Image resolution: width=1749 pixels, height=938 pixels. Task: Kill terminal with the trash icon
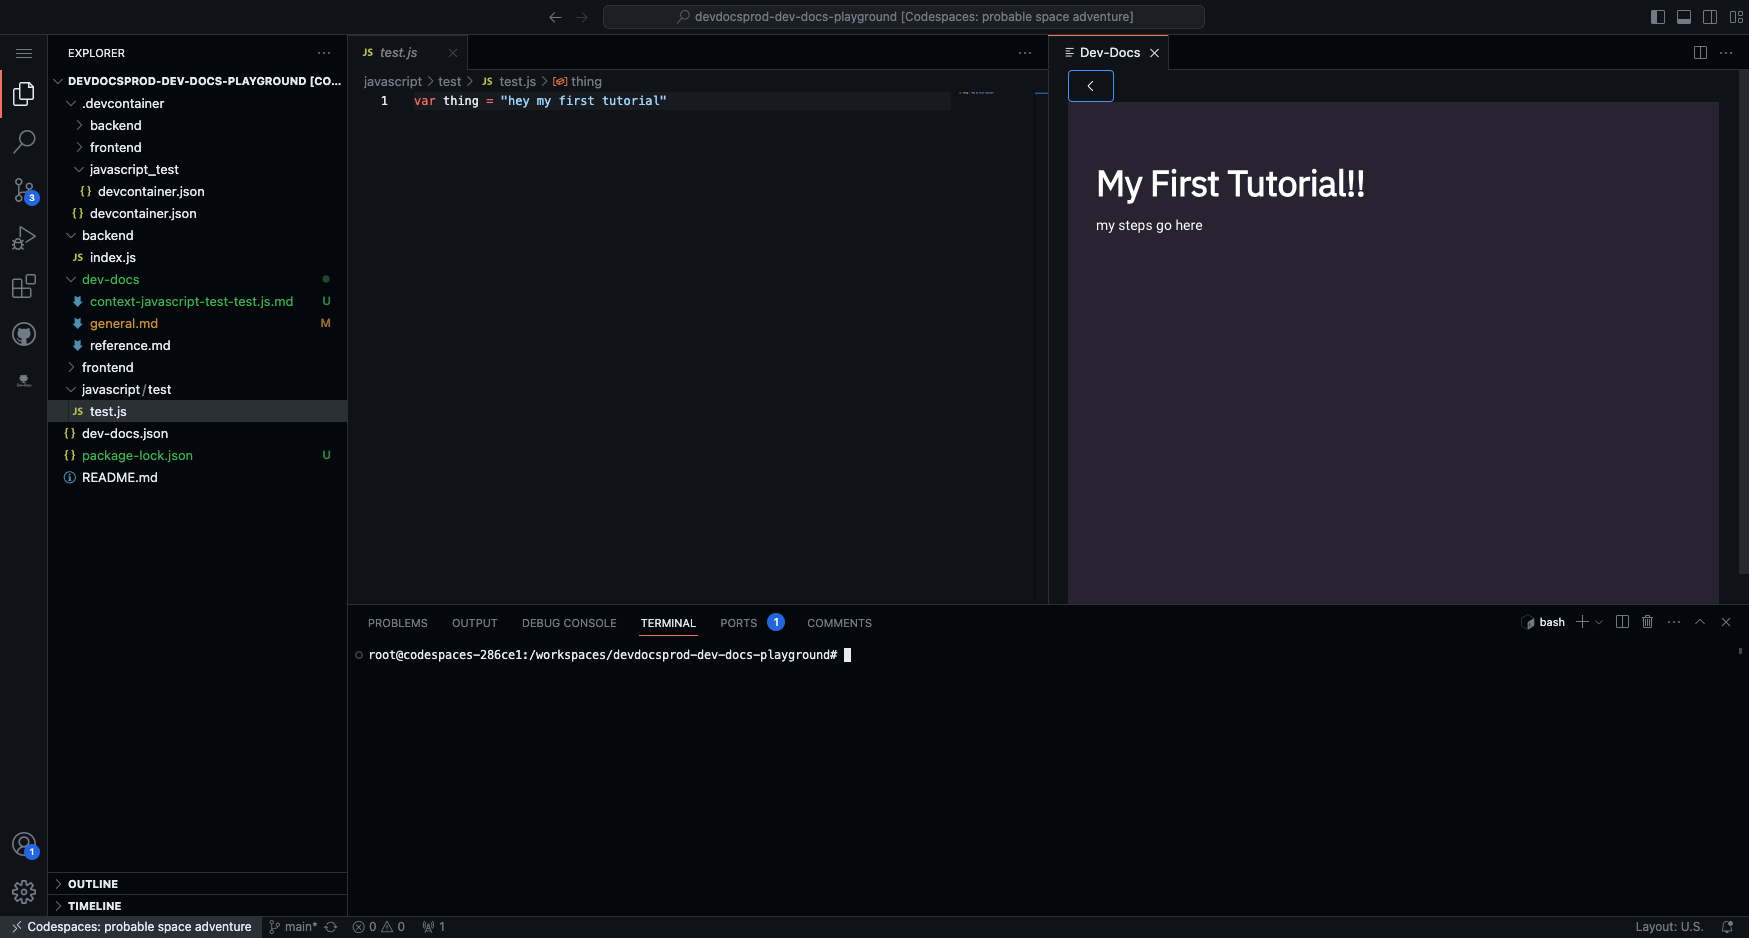[1648, 622]
